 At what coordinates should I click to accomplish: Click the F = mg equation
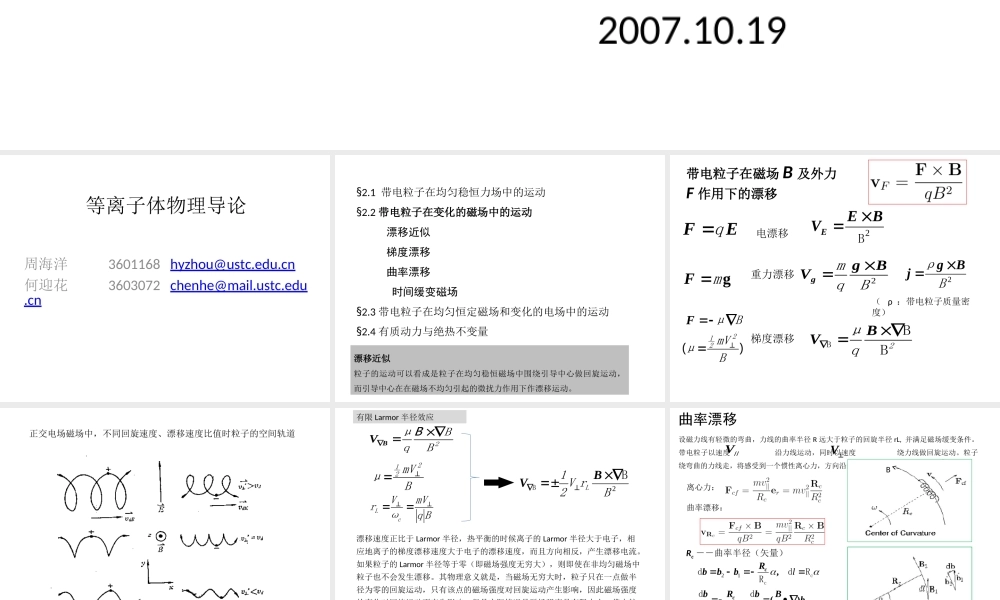pos(707,279)
